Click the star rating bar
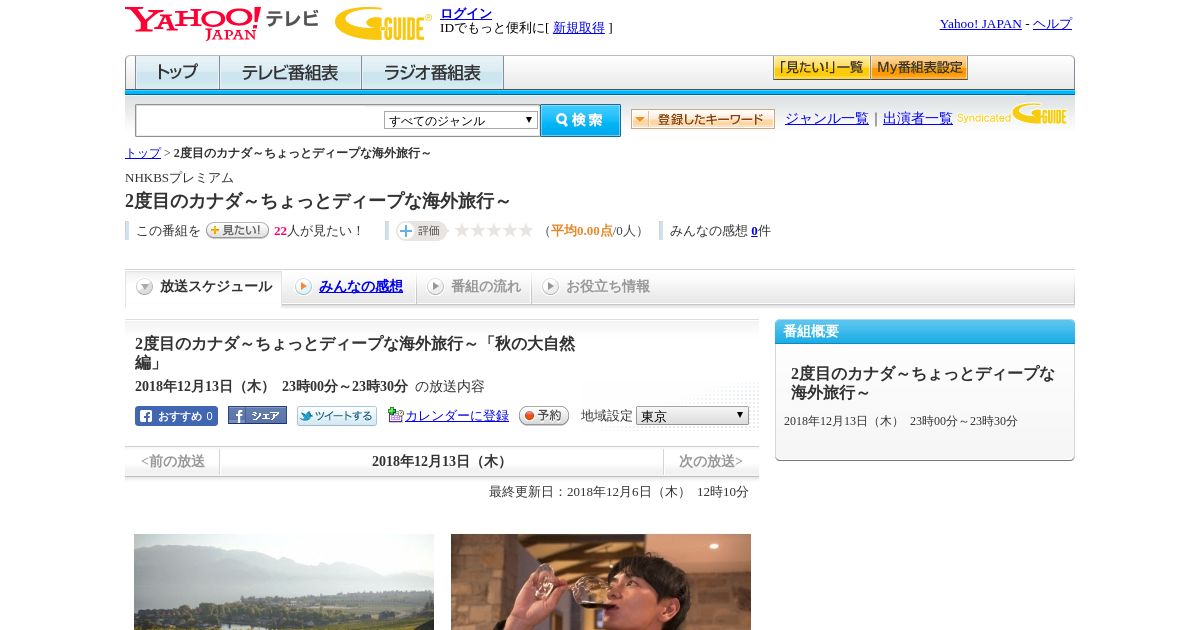The width and height of the screenshot is (1200, 630). [494, 230]
